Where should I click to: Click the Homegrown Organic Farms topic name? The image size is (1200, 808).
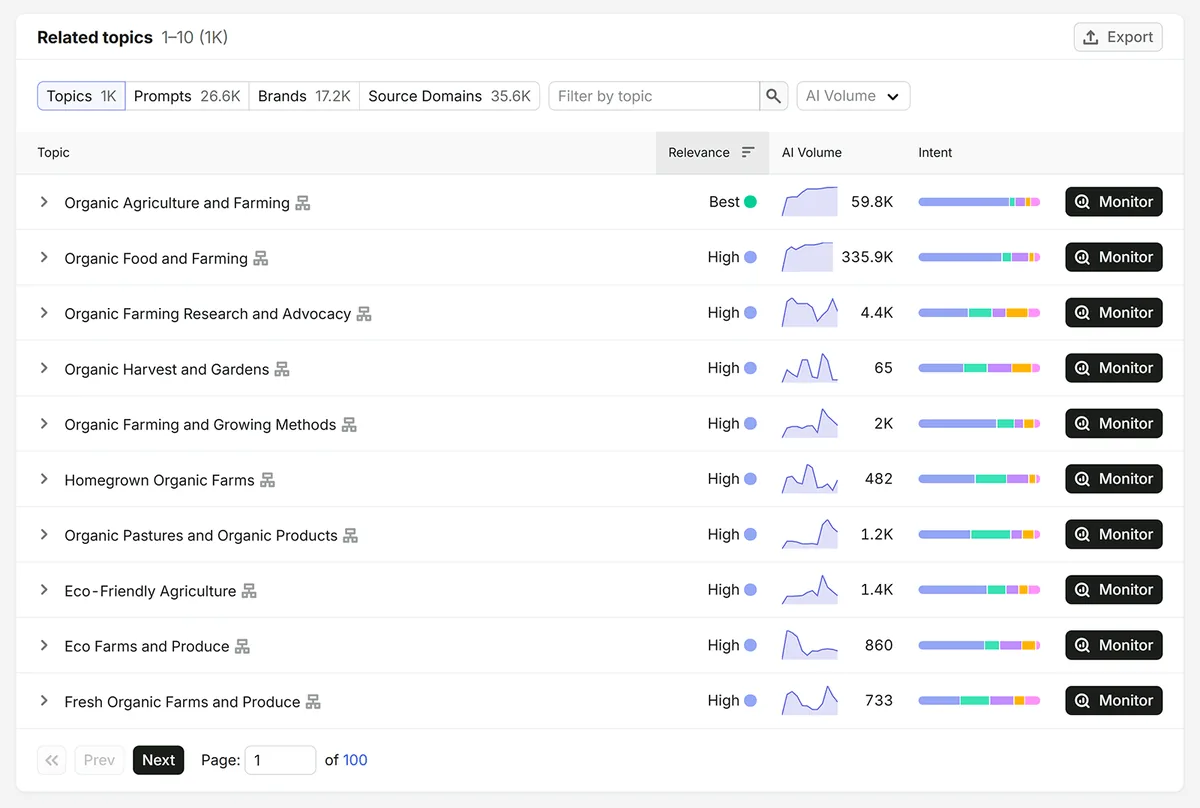coord(159,480)
